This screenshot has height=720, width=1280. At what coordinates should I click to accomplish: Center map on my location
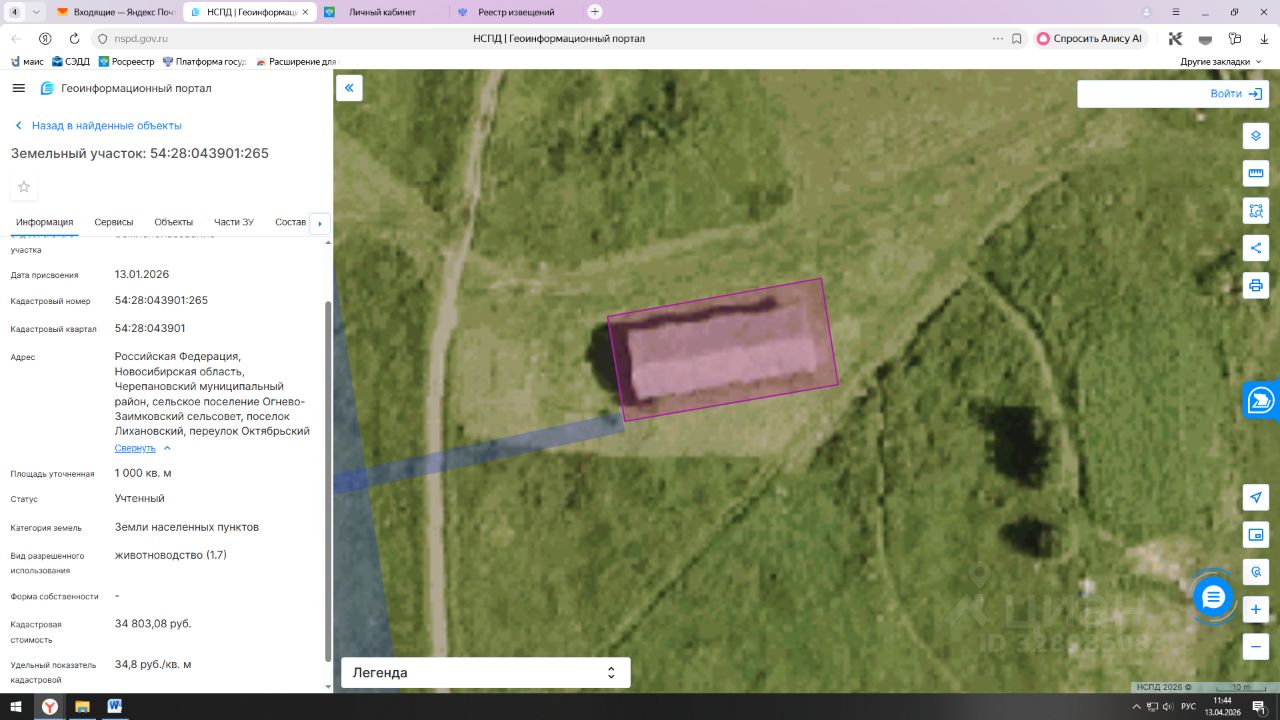tap(1256, 497)
